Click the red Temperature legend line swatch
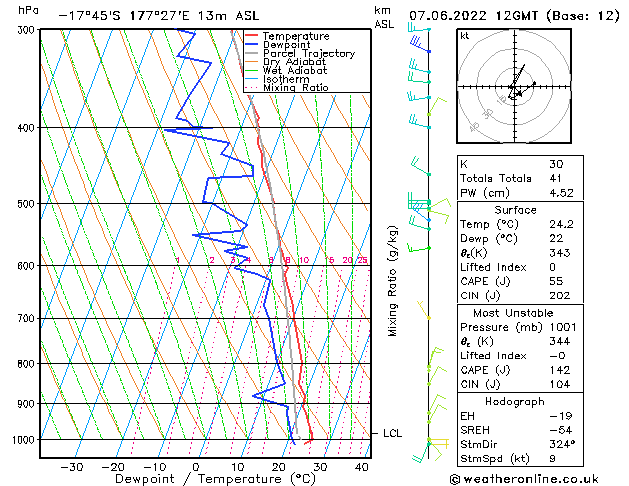The image size is (629, 486). pos(251,36)
